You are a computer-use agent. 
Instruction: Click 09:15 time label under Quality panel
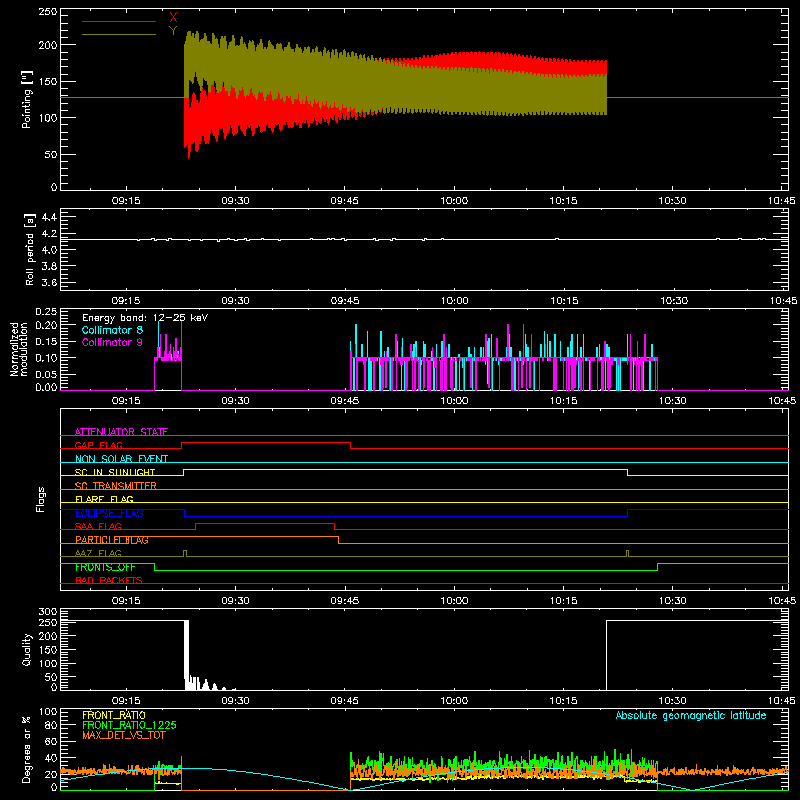[x=126, y=701]
